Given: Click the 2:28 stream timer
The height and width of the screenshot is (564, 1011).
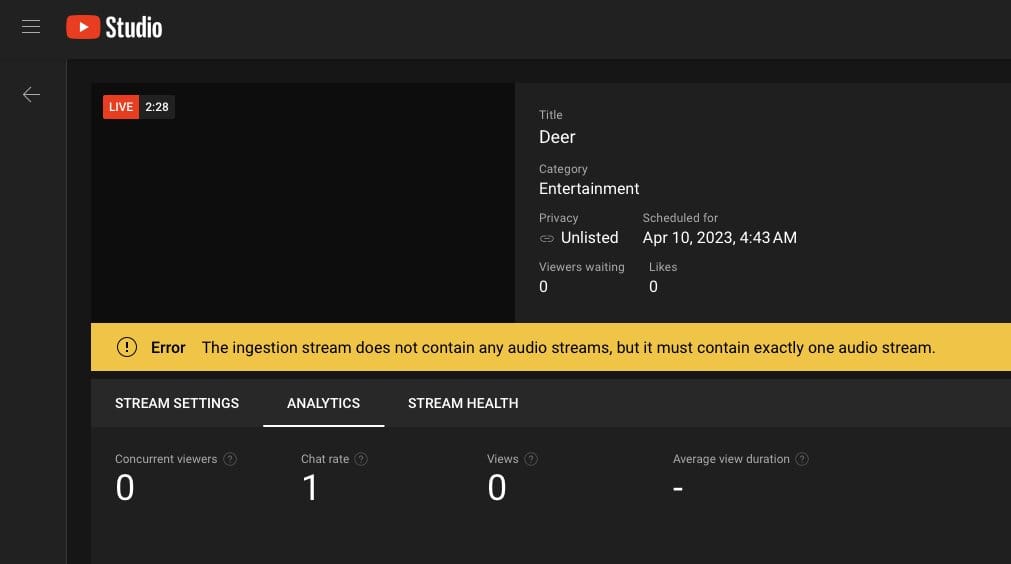Looking at the screenshot, I should click(x=157, y=107).
